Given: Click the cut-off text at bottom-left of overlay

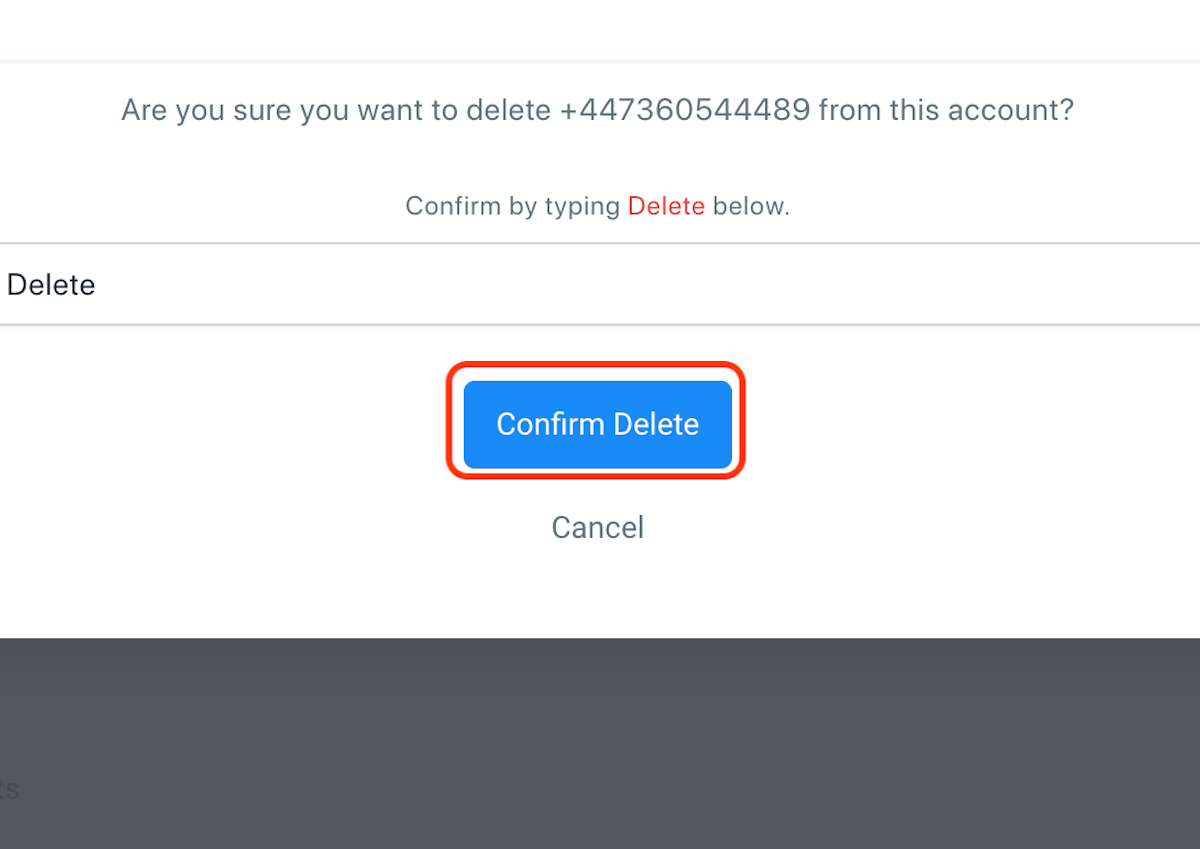Looking at the screenshot, I should point(9,790).
